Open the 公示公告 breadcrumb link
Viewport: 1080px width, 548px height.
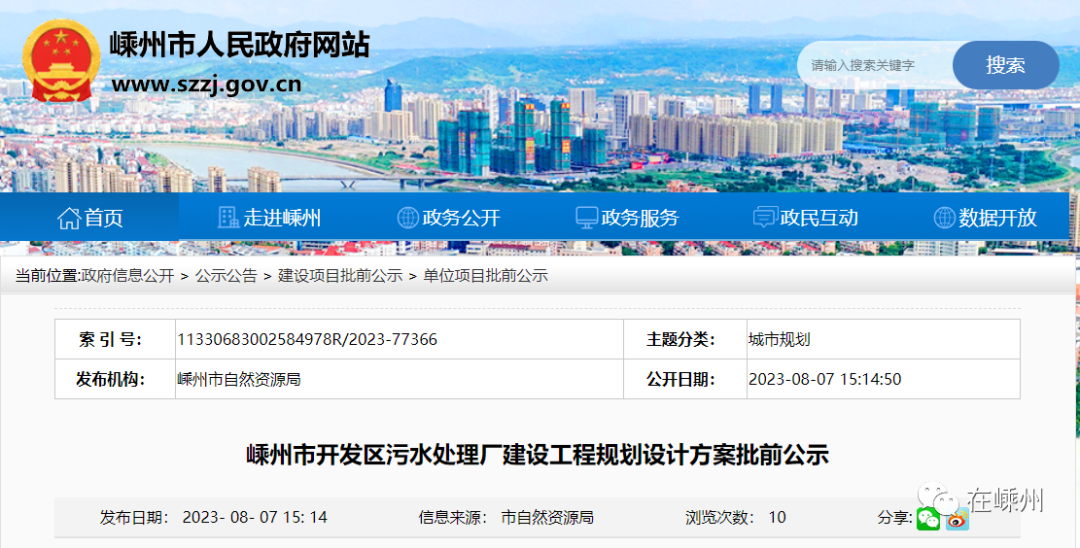click(226, 276)
